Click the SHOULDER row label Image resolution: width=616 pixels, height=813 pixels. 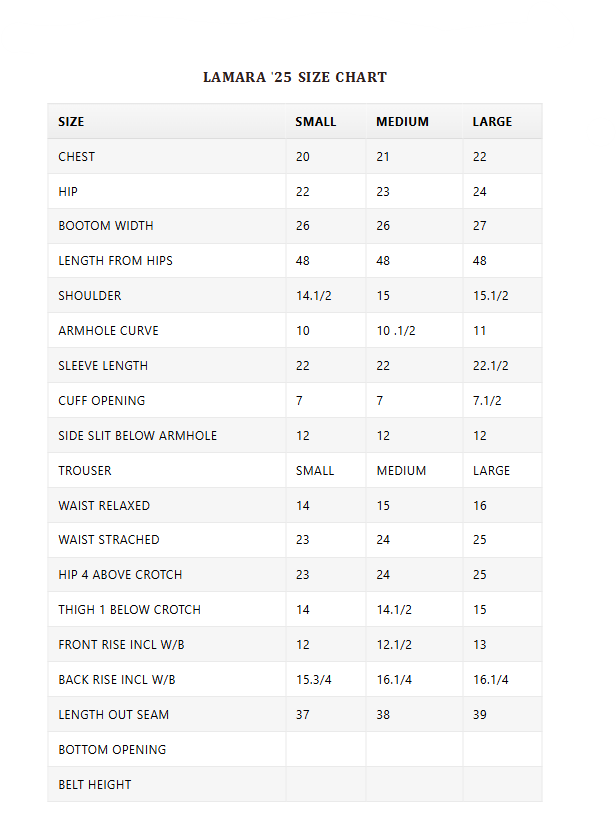point(90,296)
